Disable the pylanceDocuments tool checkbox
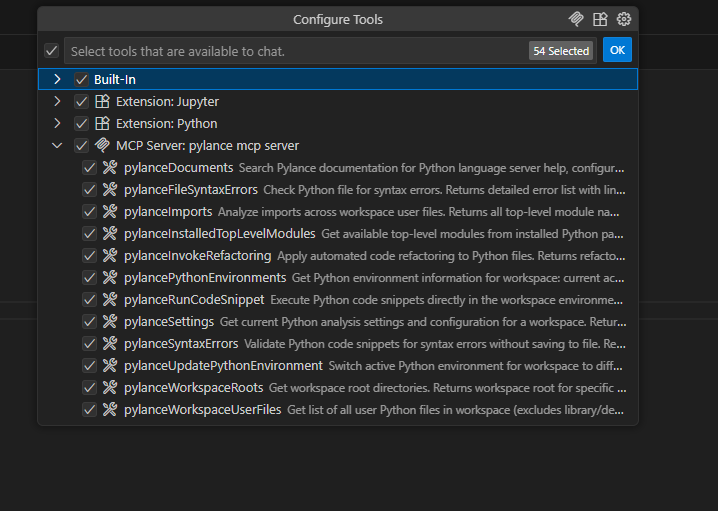This screenshot has width=718, height=511. (89, 168)
